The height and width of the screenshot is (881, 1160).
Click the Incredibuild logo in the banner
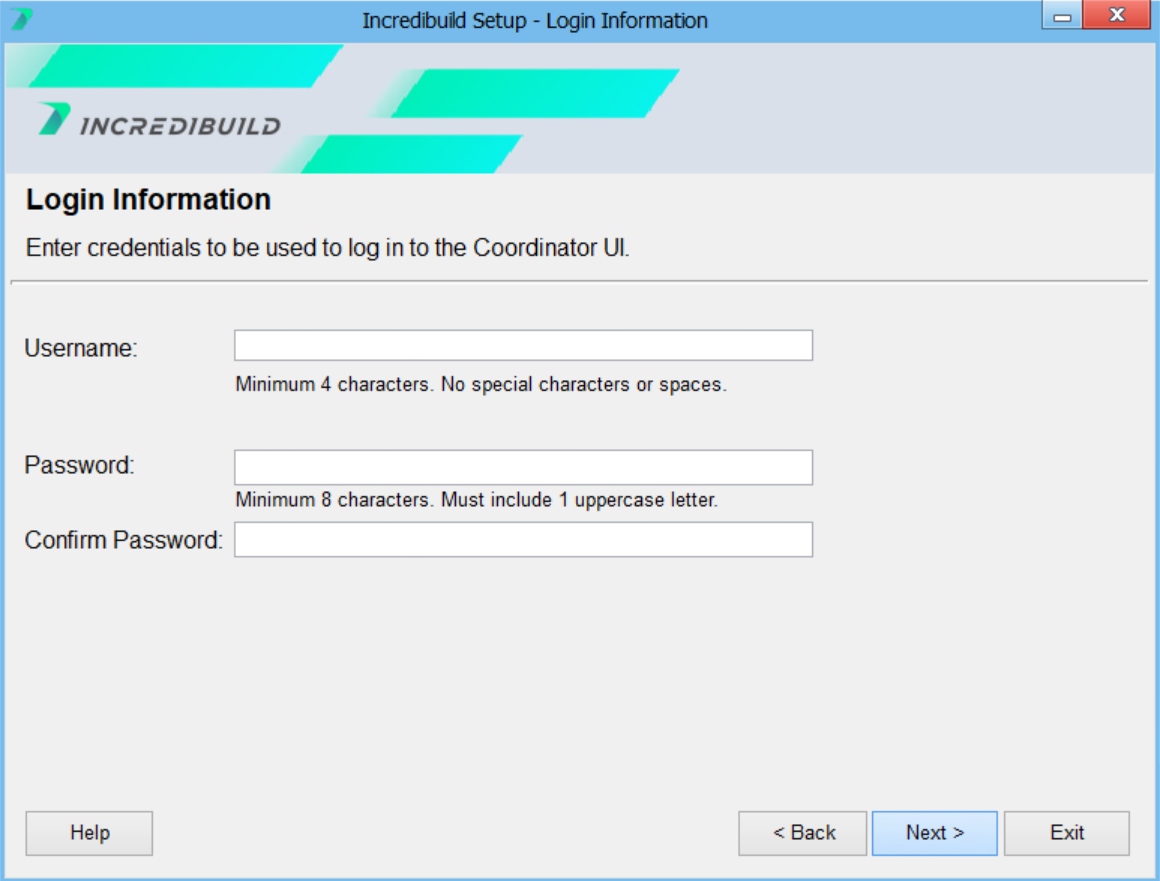pyautogui.click(x=160, y=121)
